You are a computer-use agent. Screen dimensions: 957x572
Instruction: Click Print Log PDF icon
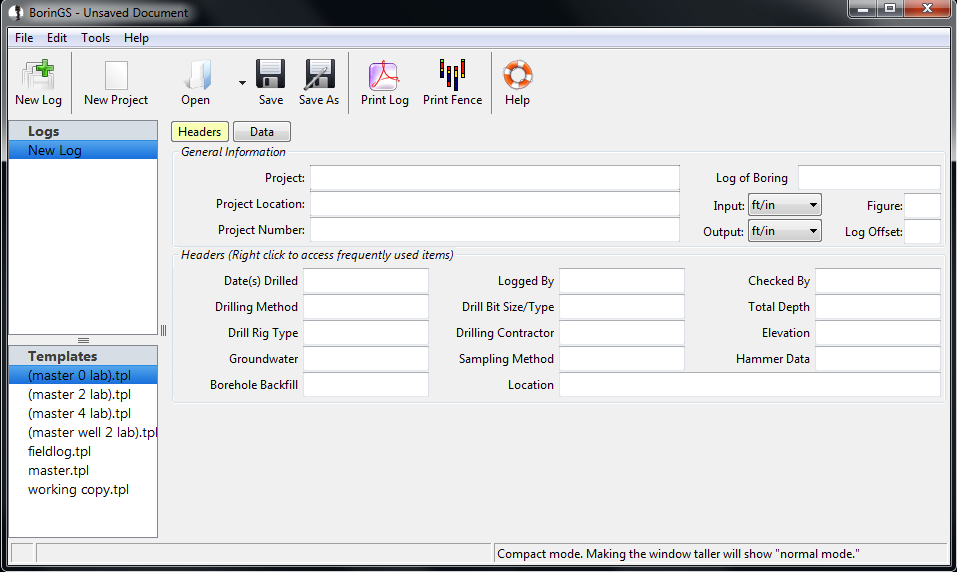[384, 76]
